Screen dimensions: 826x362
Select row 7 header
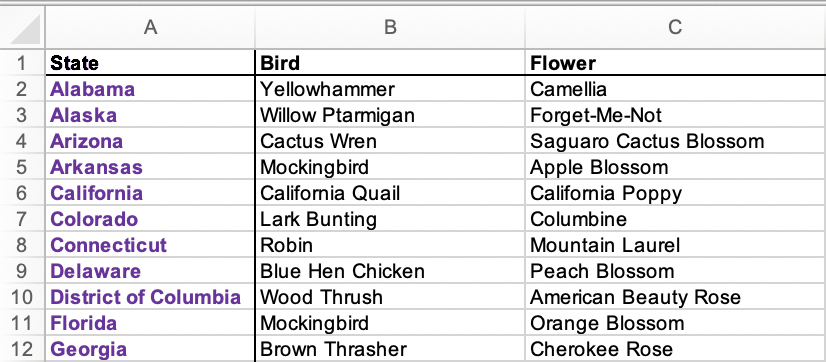click(22, 219)
